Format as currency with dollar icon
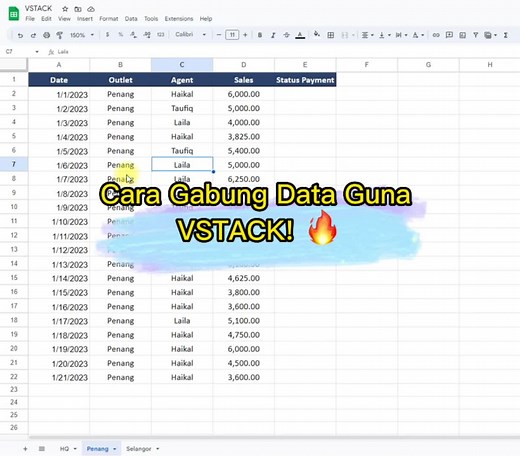The width and height of the screenshot is (520, 456). point(107,35)
